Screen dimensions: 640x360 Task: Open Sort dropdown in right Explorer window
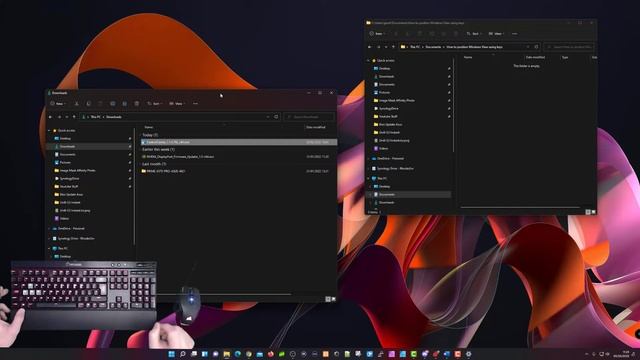pos(473,34)
